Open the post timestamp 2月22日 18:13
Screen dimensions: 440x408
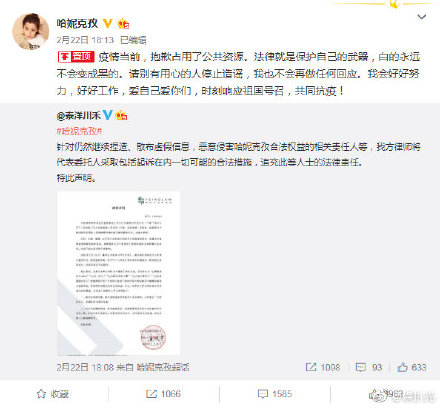click(x=85, y=40)
